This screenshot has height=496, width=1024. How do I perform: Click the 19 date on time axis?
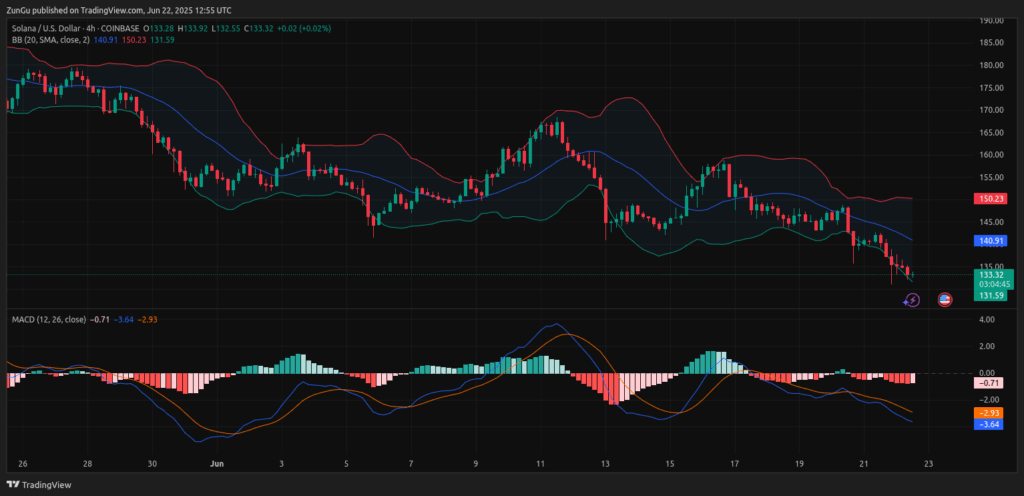click(x=799, y=464)
